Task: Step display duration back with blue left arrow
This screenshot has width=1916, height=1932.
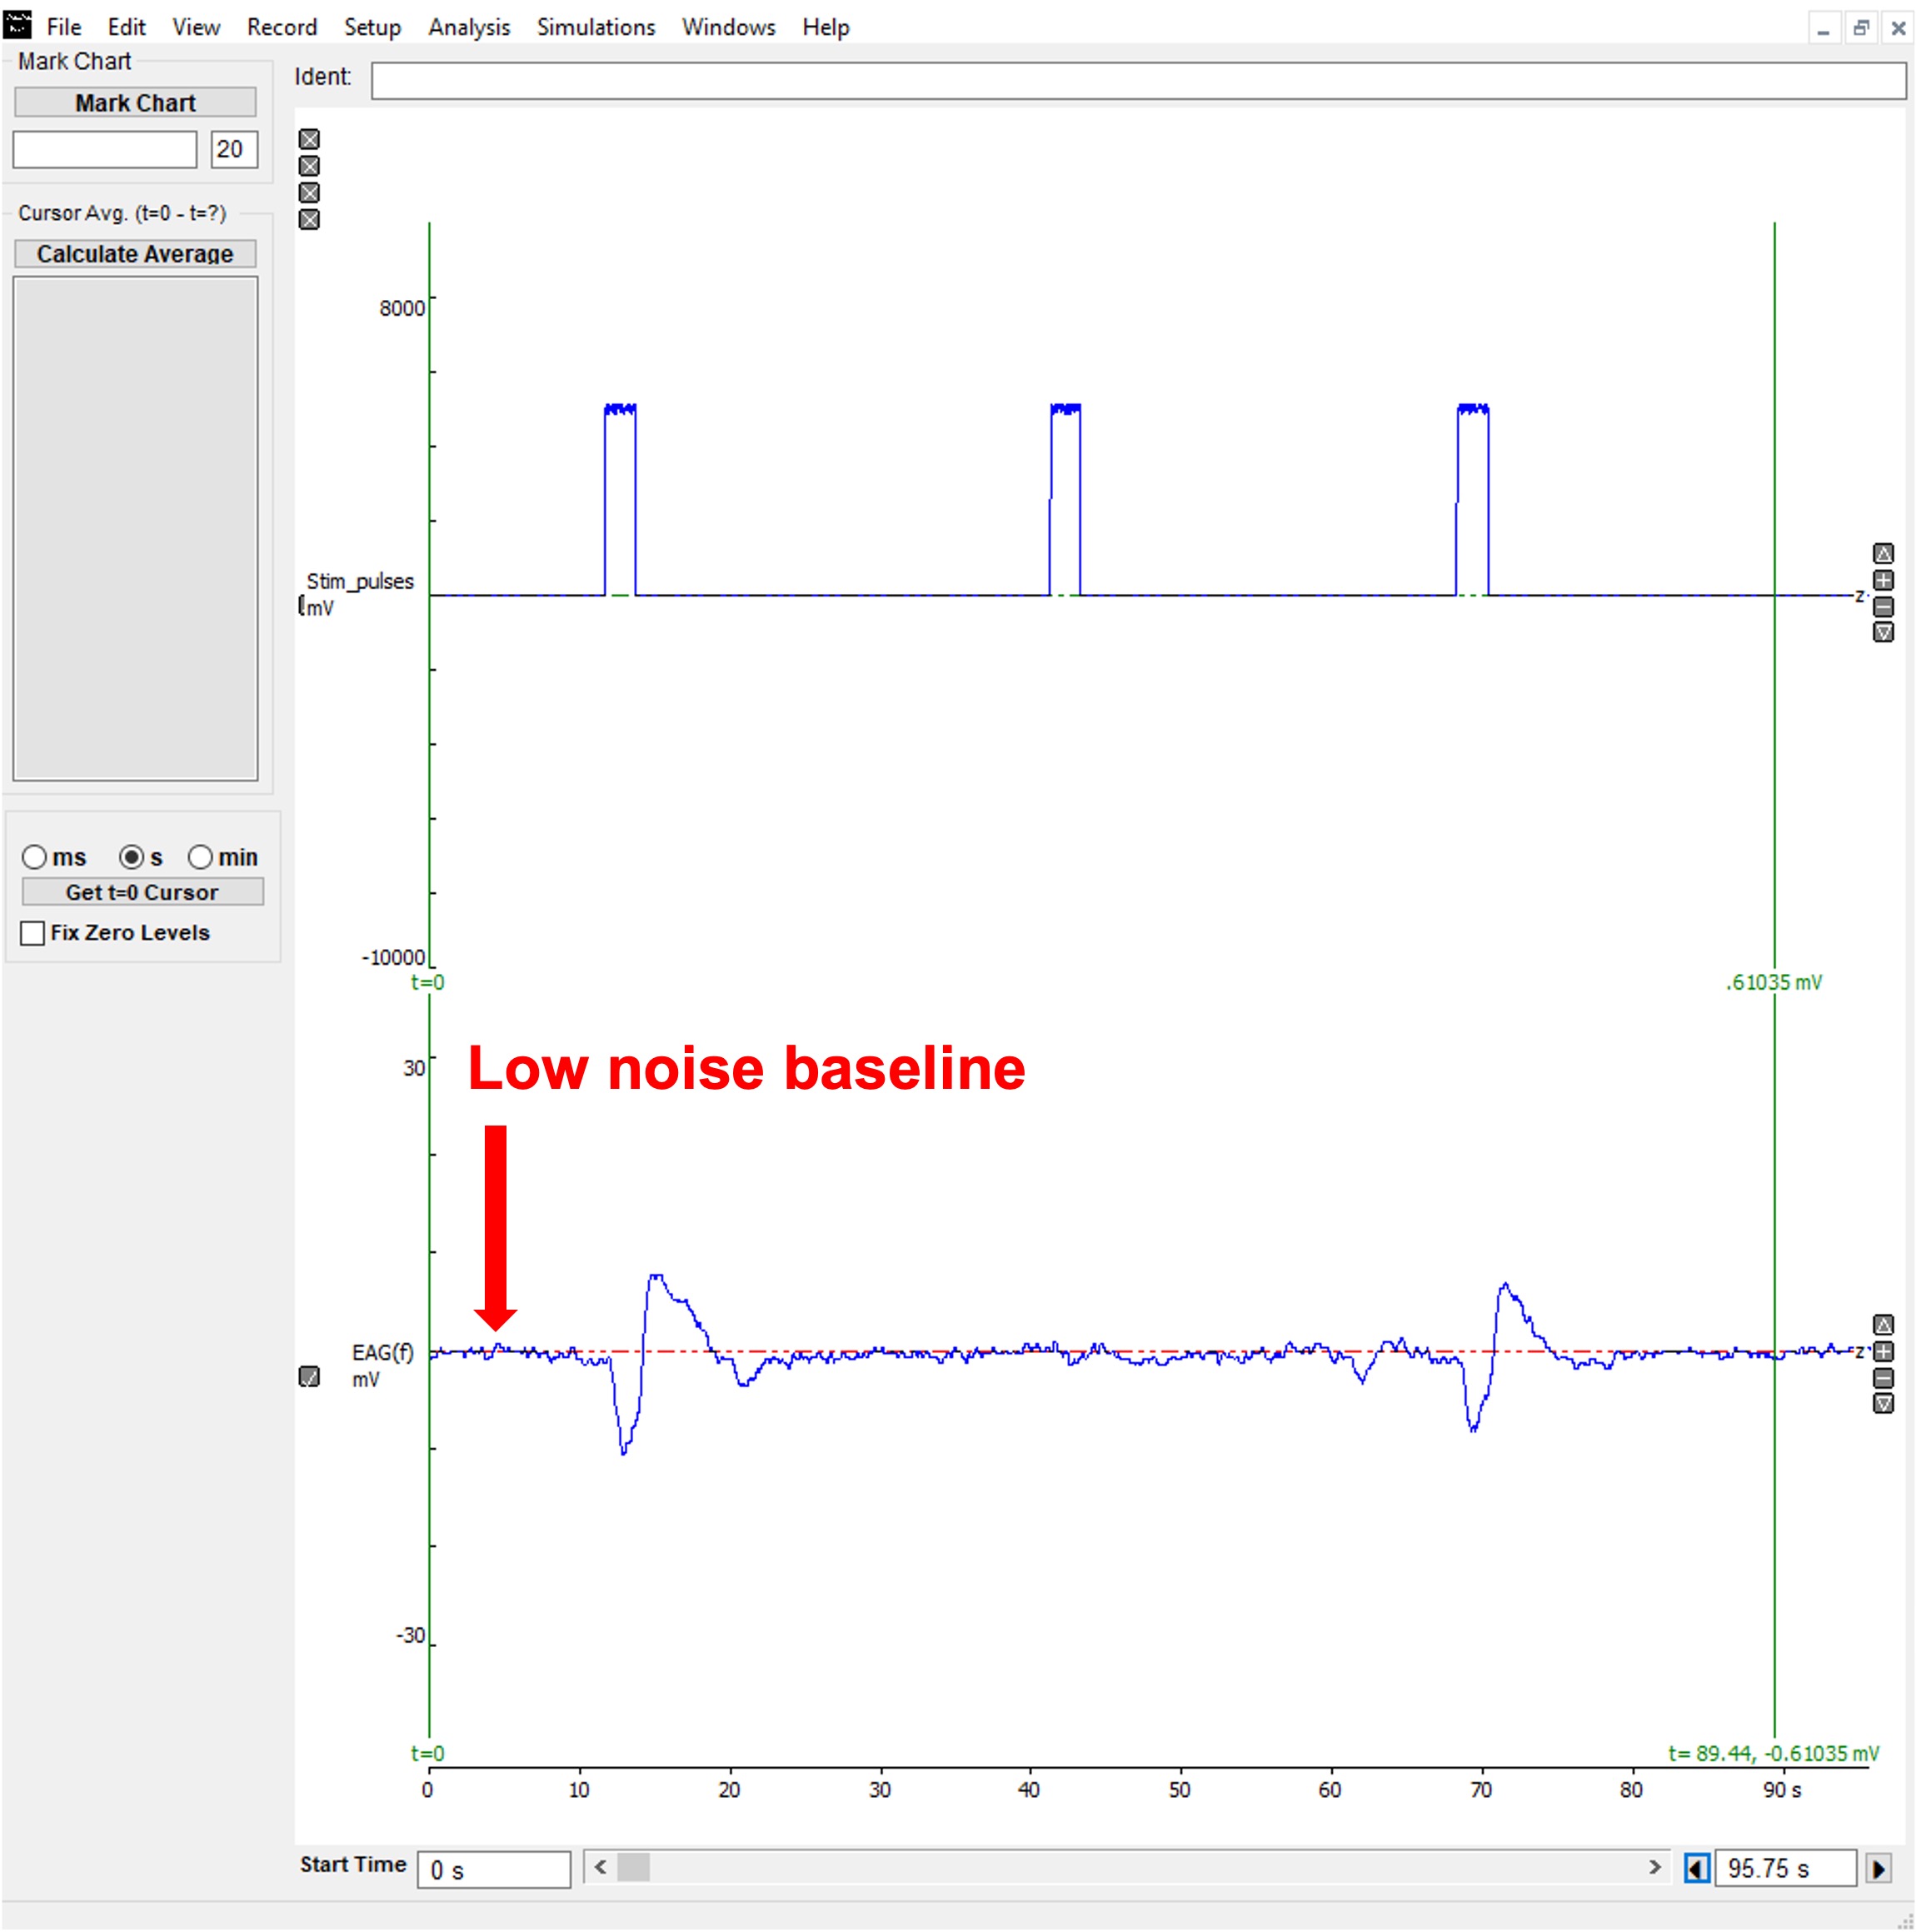Action: click(x=1696, y=1868)
